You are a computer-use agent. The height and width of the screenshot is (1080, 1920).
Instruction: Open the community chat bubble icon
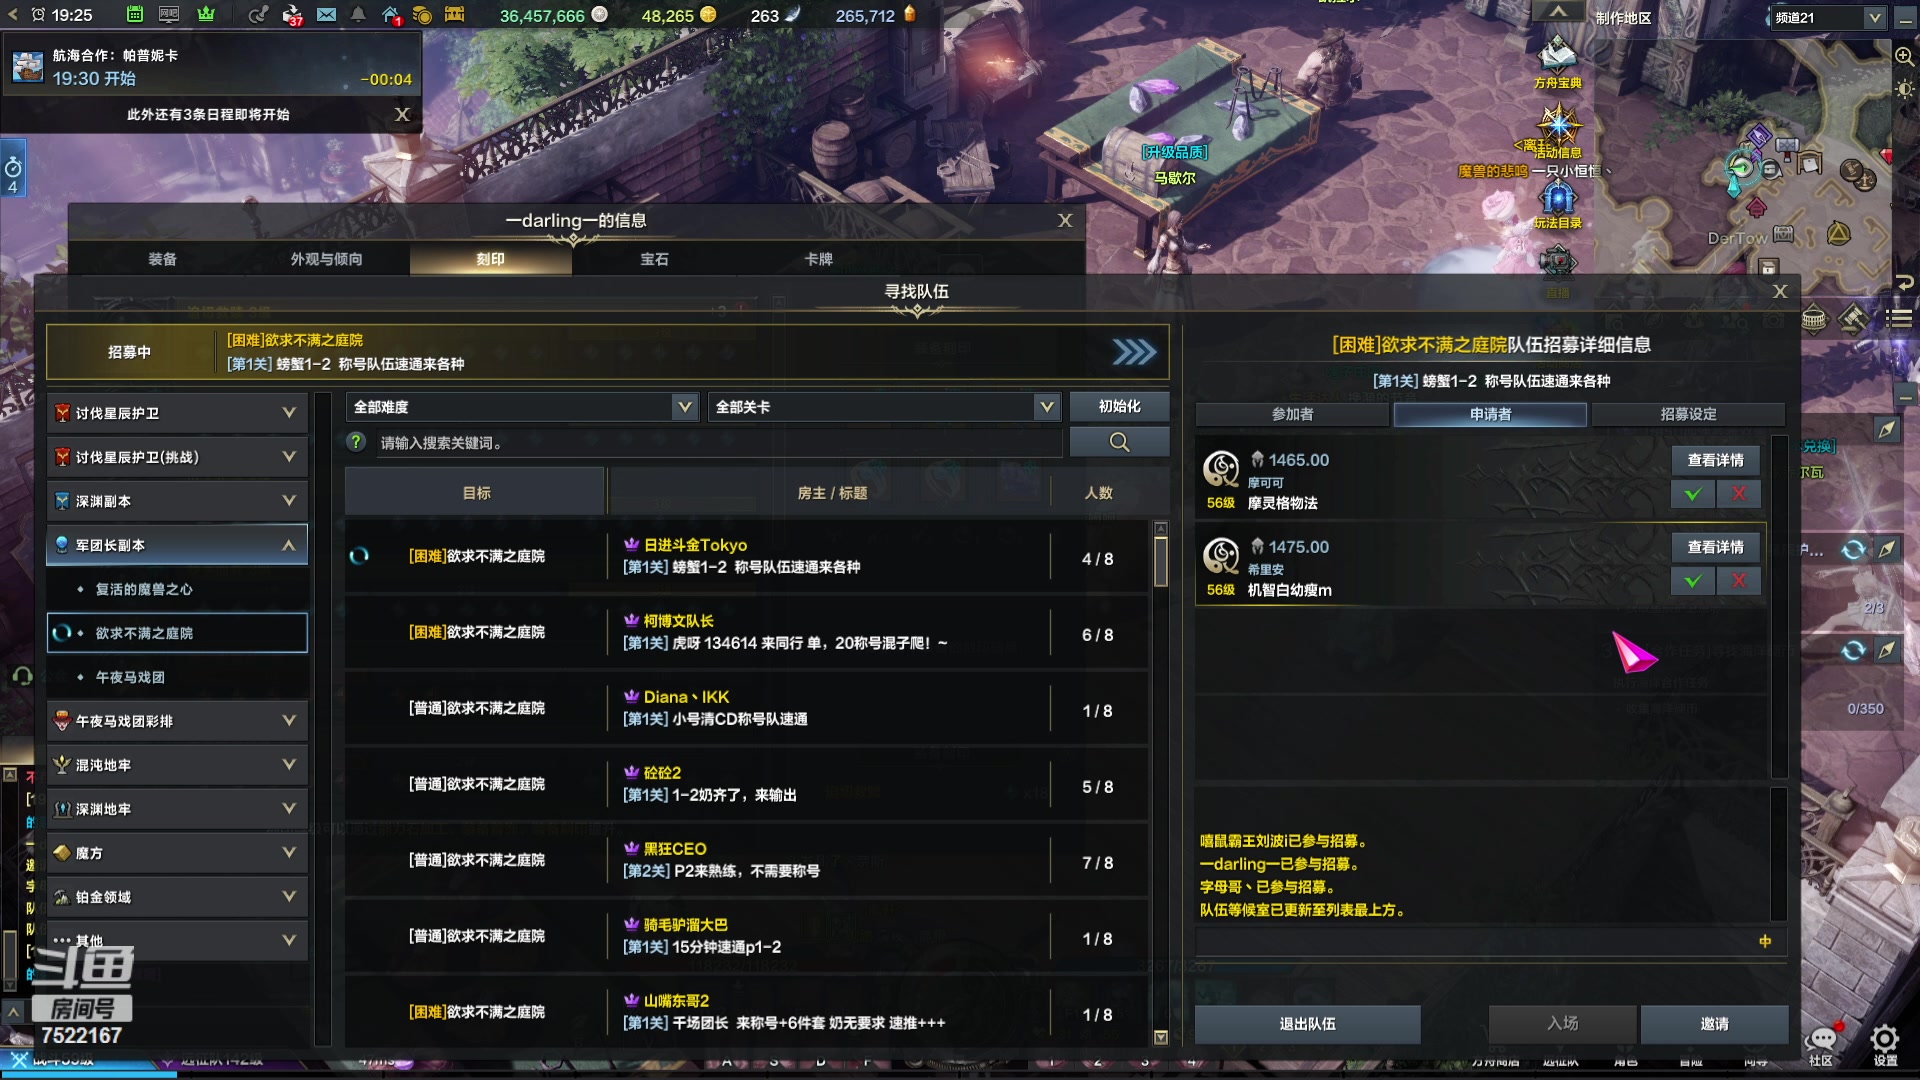pos(1823,1038)
